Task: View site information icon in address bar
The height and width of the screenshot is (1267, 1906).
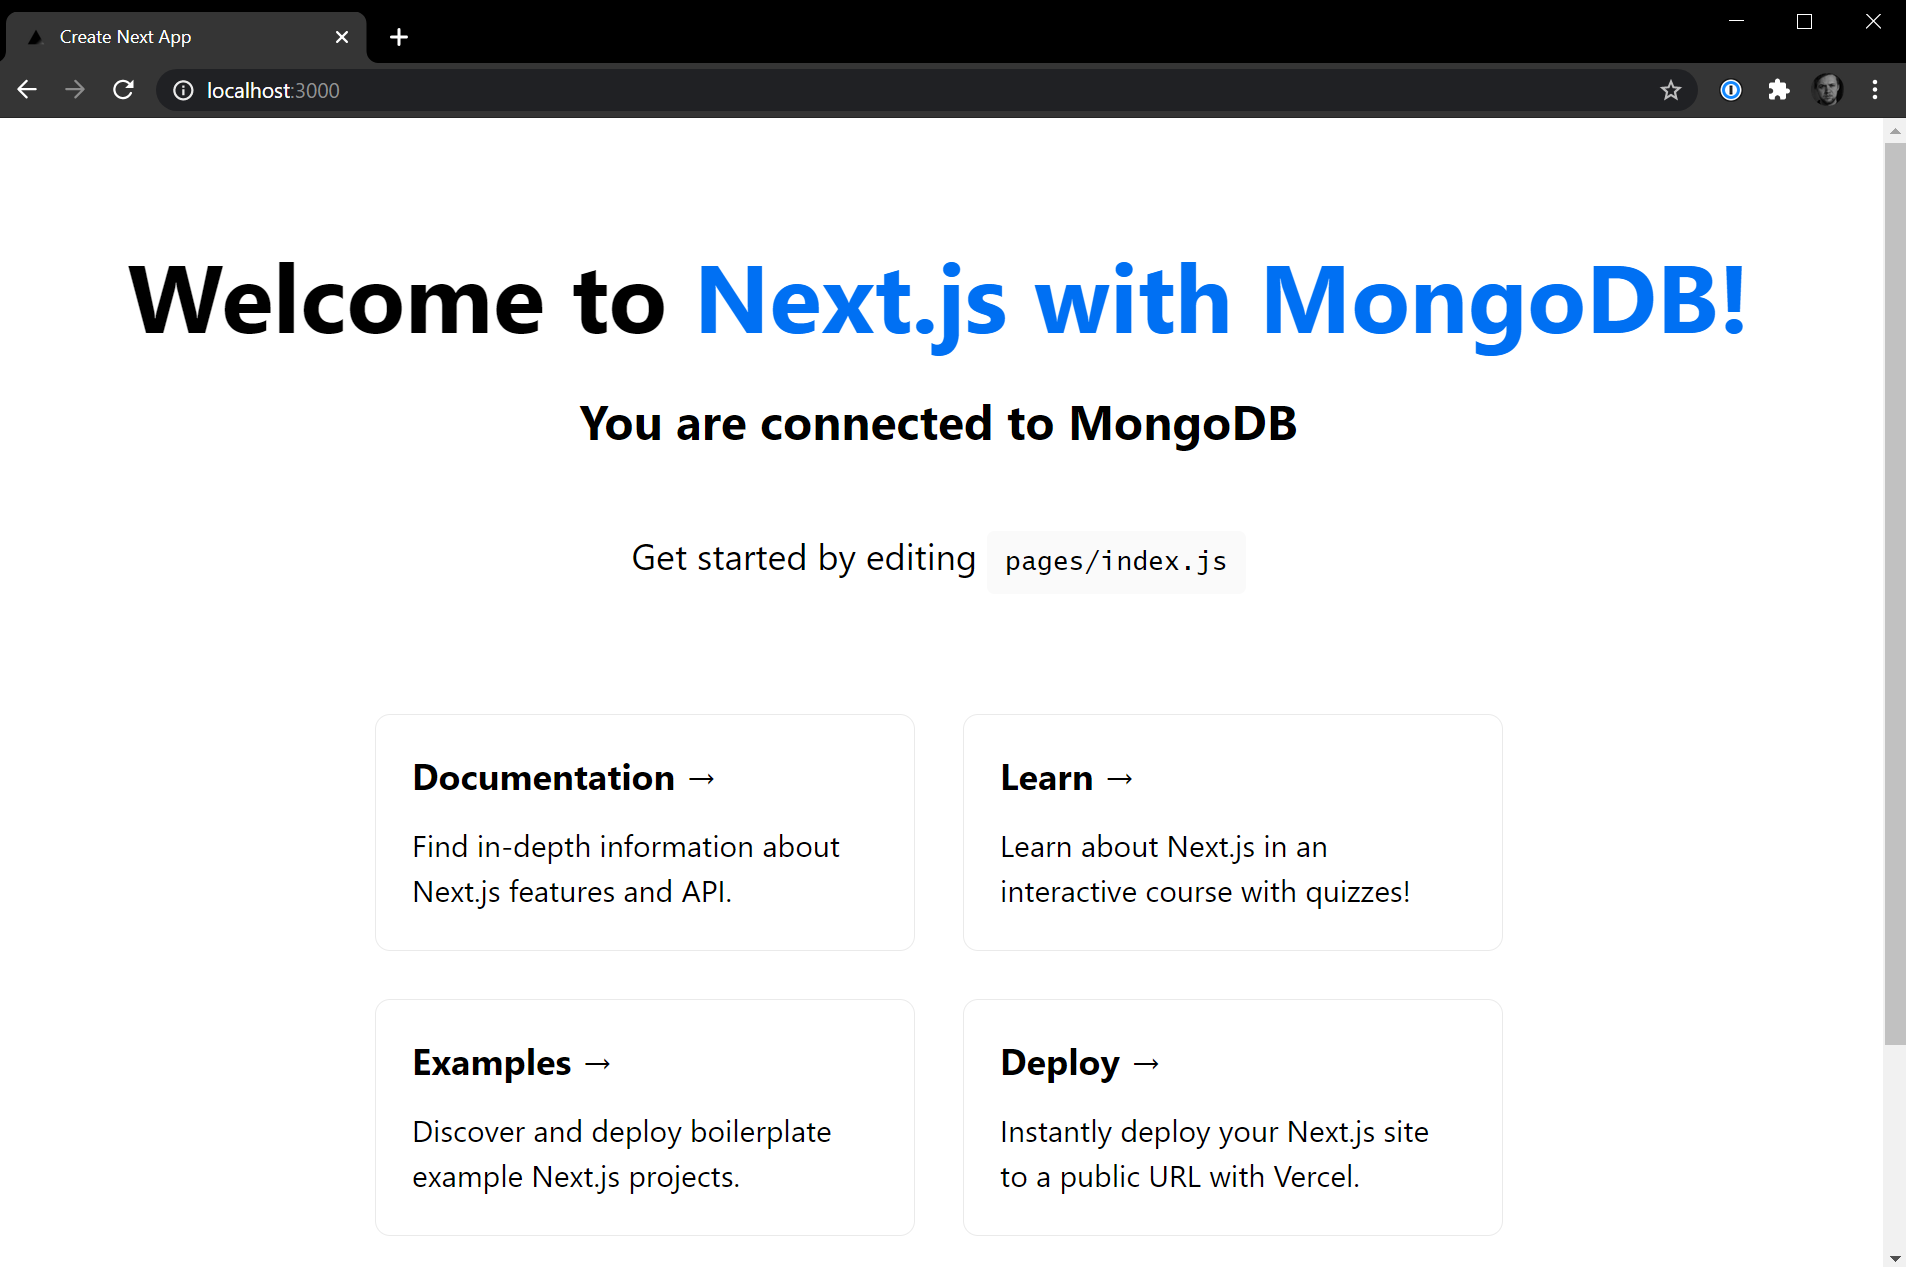Action: [x=183, y=90]
